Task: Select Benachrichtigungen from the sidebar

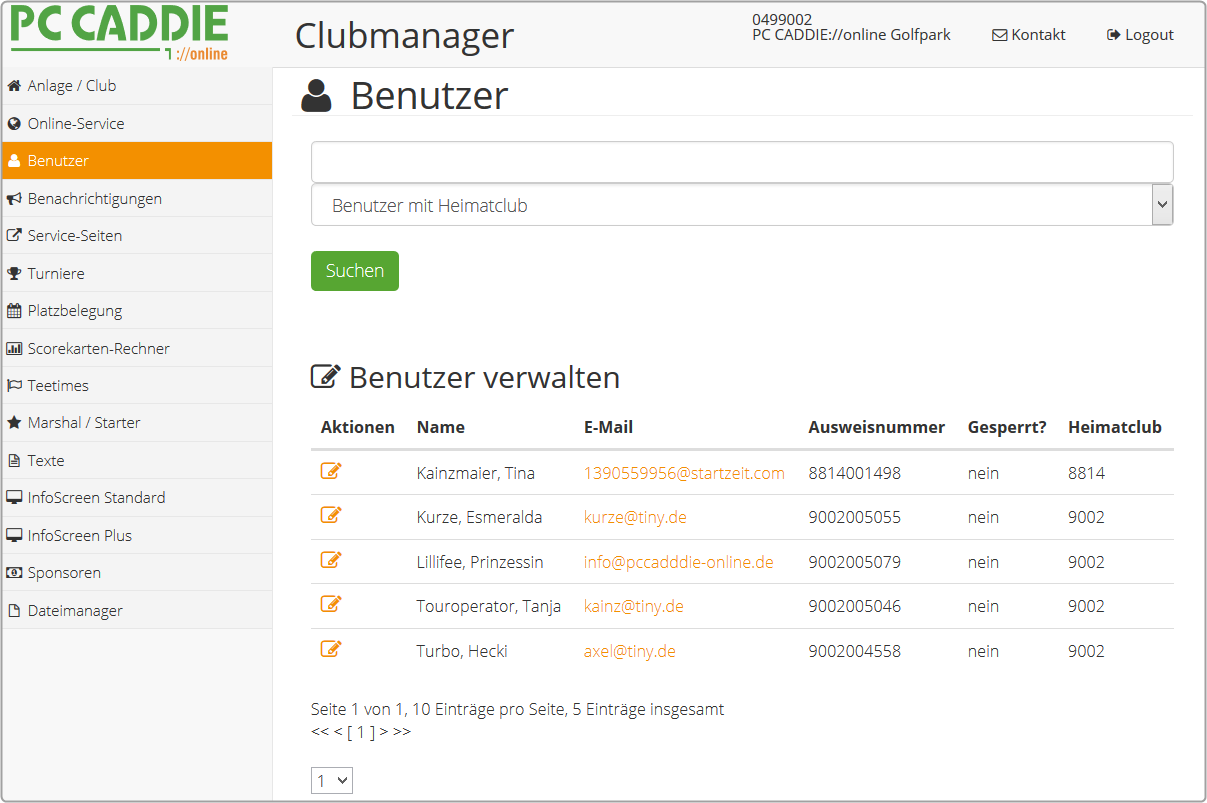Action: [x=94, y=199]
